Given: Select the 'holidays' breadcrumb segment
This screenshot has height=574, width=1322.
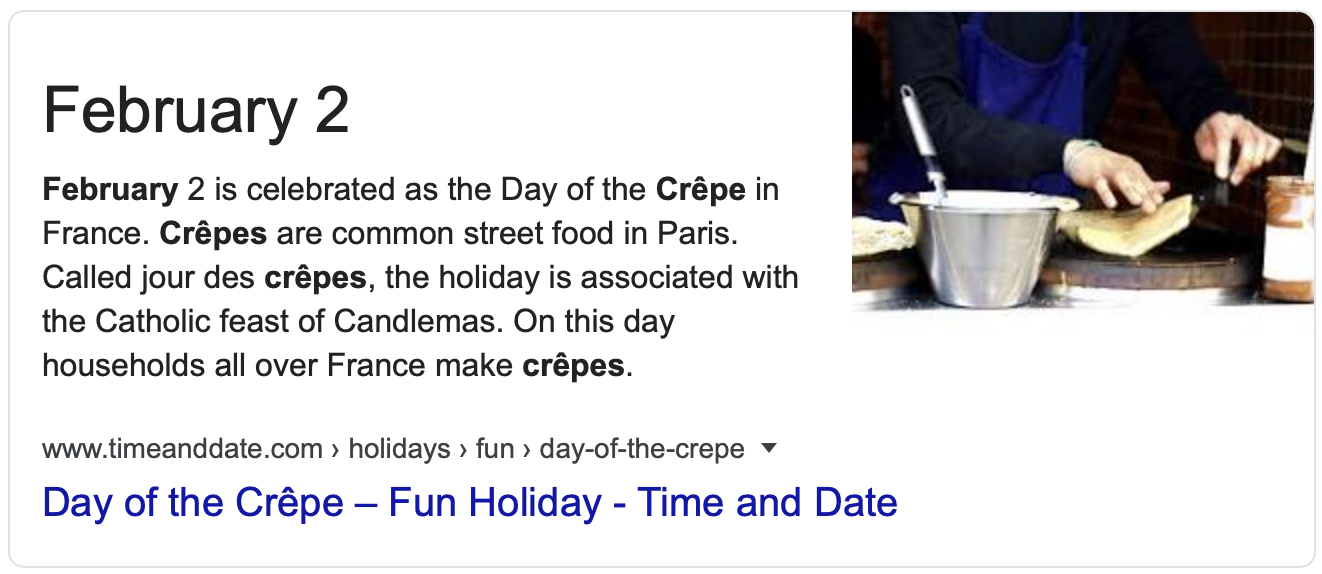Looking at the screenshot, I should pos(399,449).
